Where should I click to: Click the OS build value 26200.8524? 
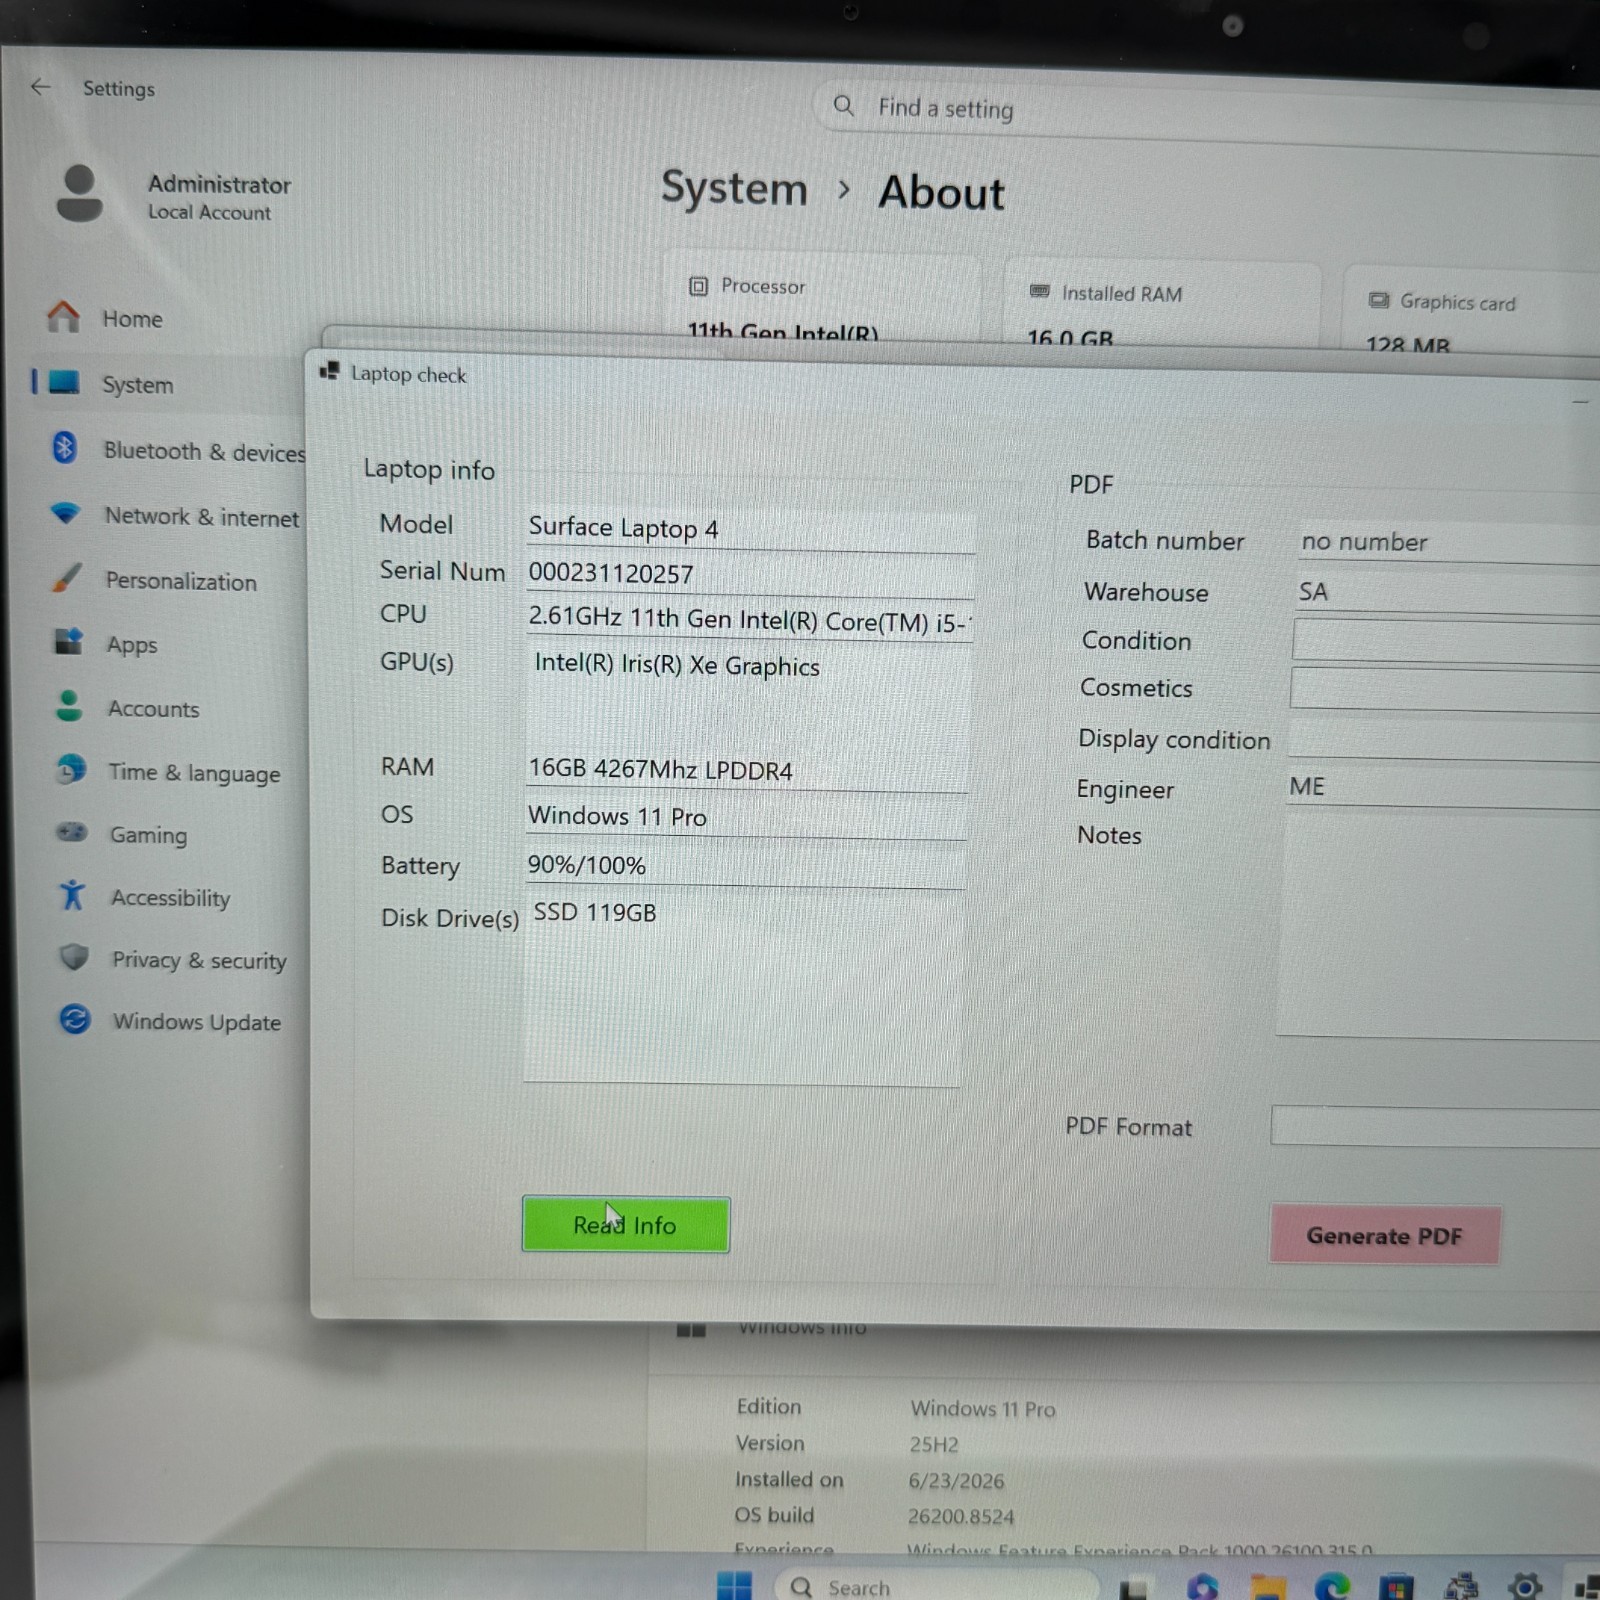pyautogui.click(x=961, y=1517)
